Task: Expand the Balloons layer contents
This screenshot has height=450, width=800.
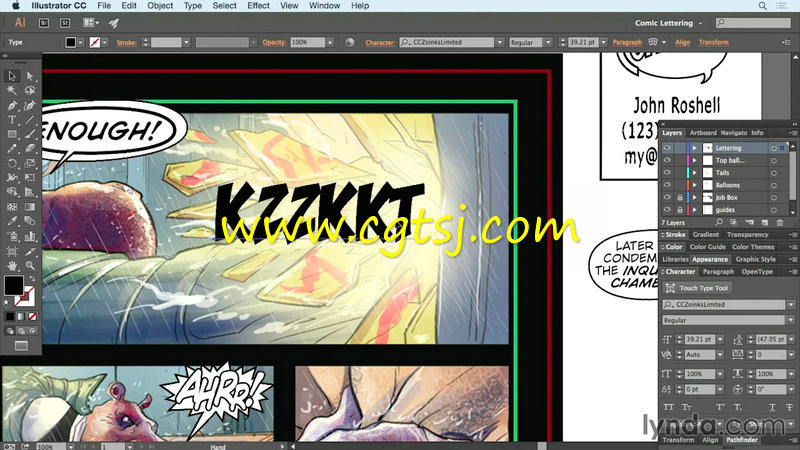Action: point(694,185)
